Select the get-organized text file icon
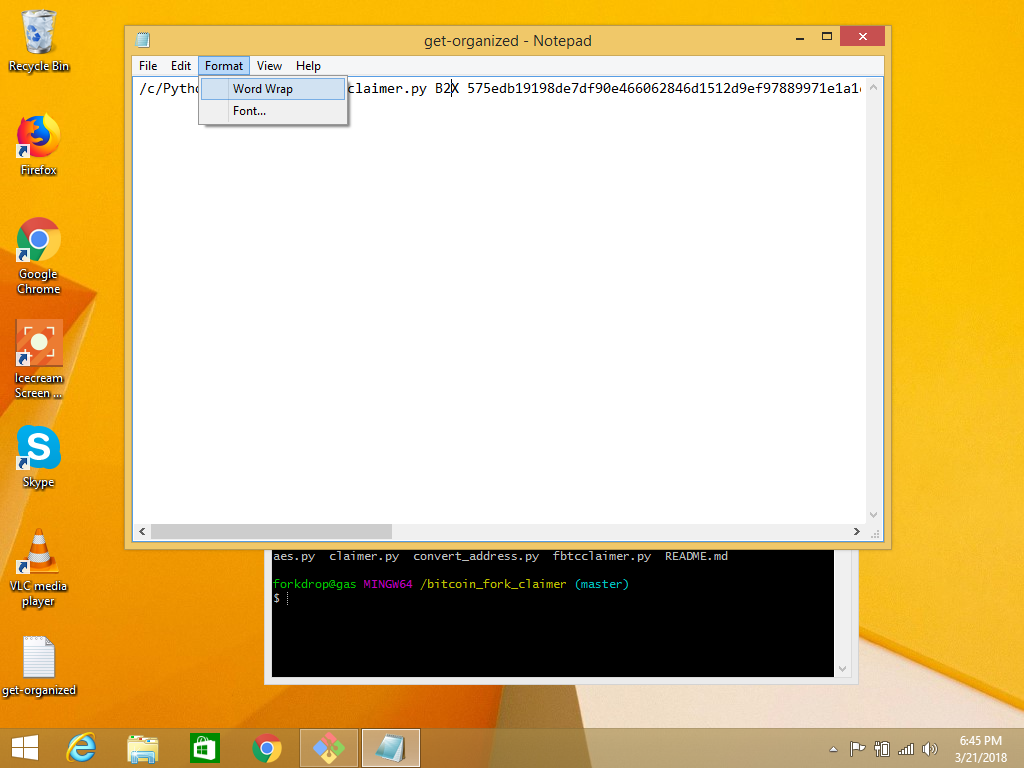 point(39,666)
